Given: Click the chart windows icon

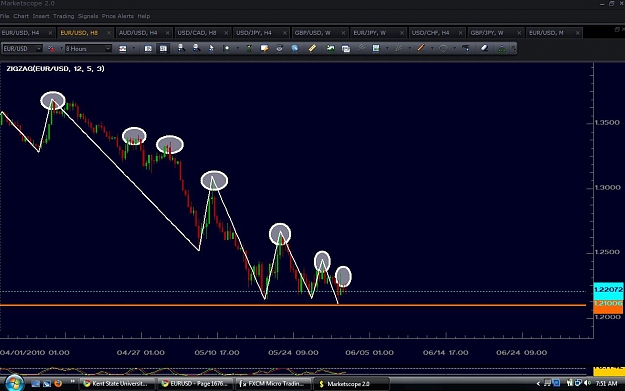Looking at the screenshot, I should 346,48.
